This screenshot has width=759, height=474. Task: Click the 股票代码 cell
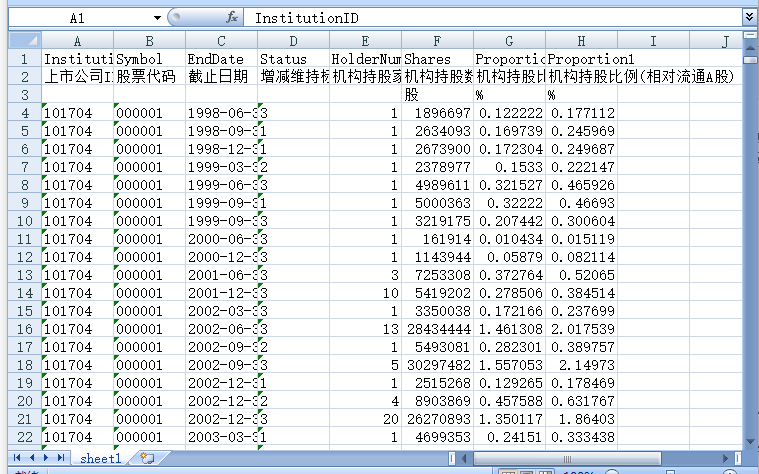150,76
